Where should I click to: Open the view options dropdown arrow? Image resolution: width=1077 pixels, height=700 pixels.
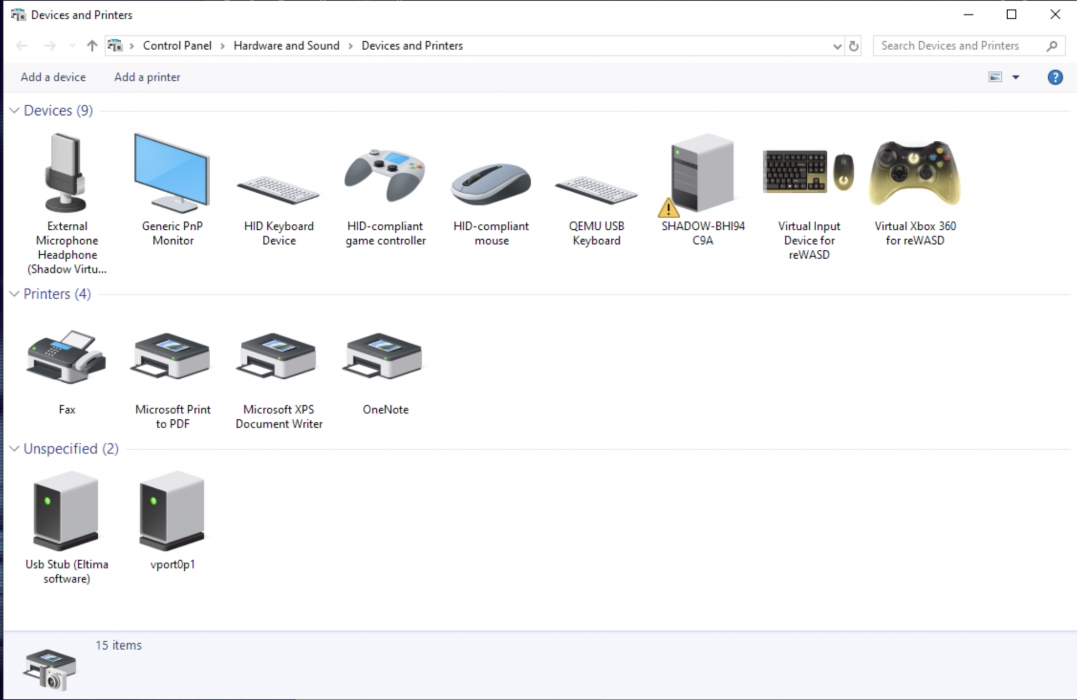point(1015,77)
